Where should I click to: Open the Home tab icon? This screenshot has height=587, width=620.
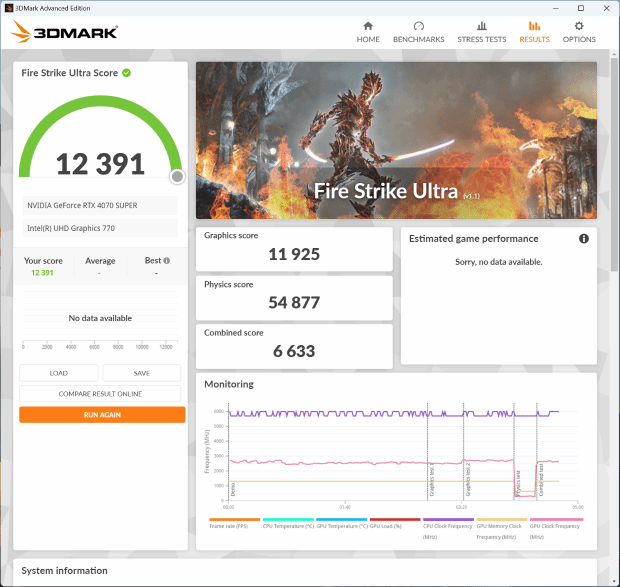point(368,26)
